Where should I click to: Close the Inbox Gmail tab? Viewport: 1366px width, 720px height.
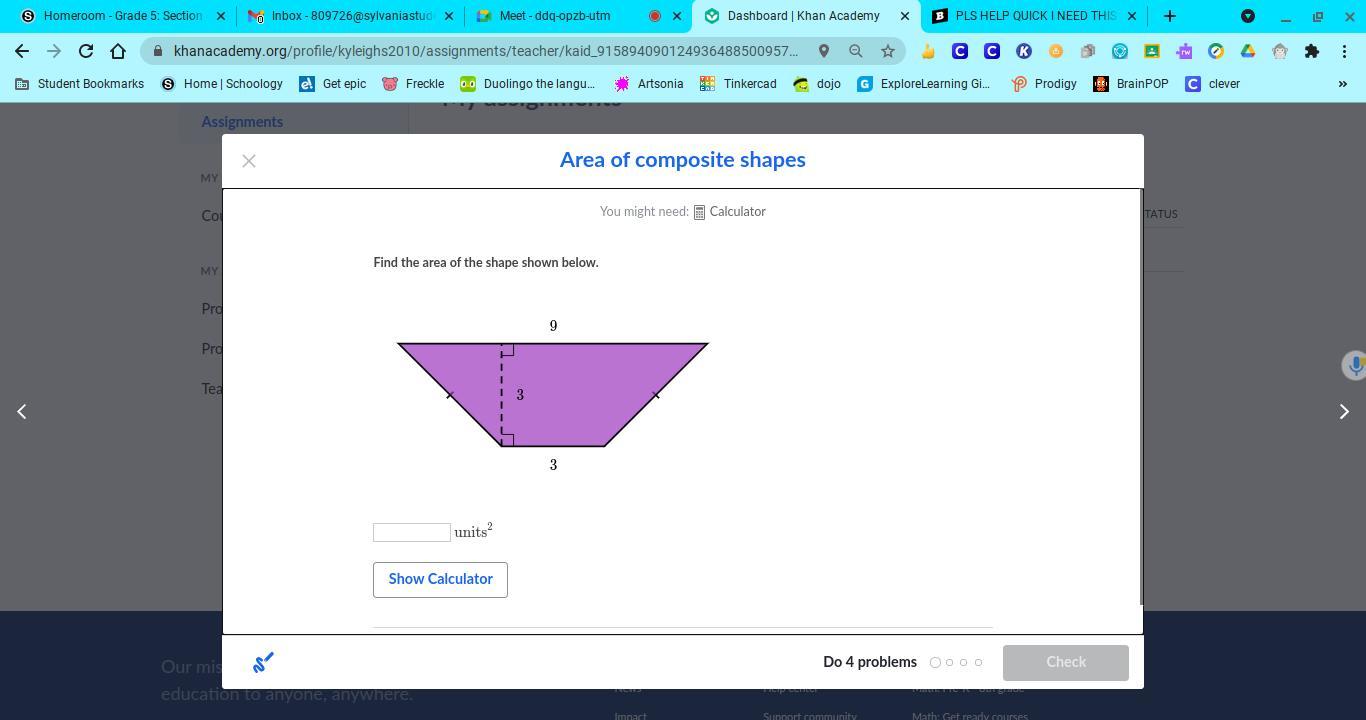[x=449, y=16]
